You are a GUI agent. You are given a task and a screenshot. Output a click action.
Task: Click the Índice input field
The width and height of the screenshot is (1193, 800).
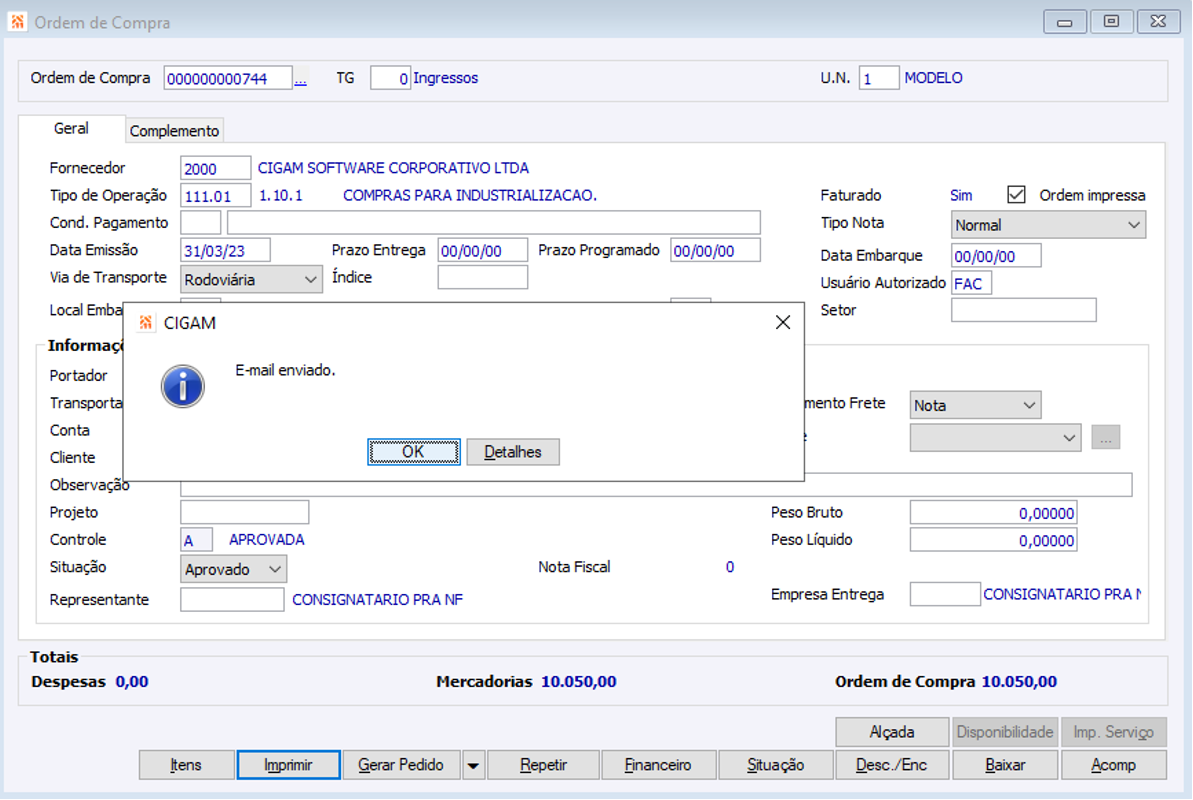(482, 277)
